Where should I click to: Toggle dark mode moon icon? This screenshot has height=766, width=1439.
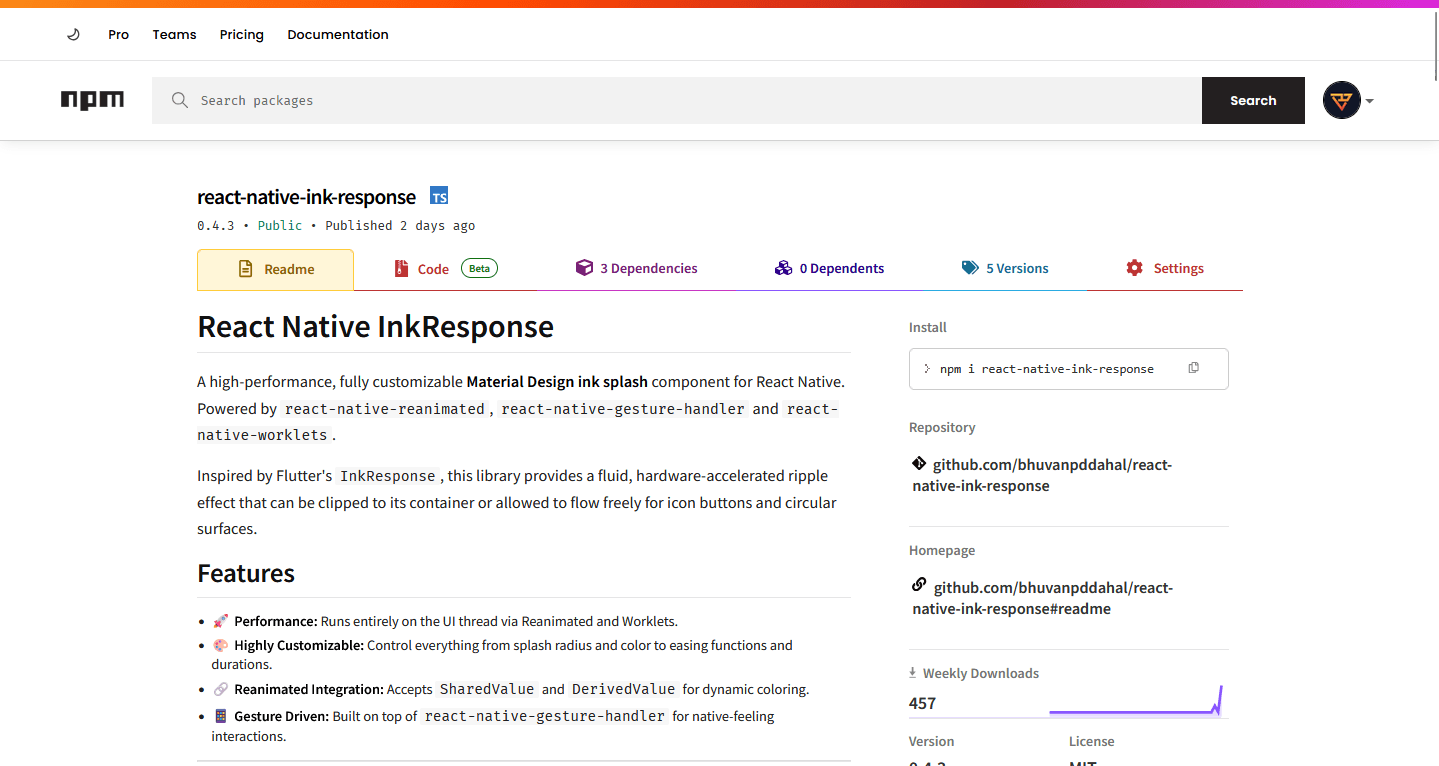(73, 34)
